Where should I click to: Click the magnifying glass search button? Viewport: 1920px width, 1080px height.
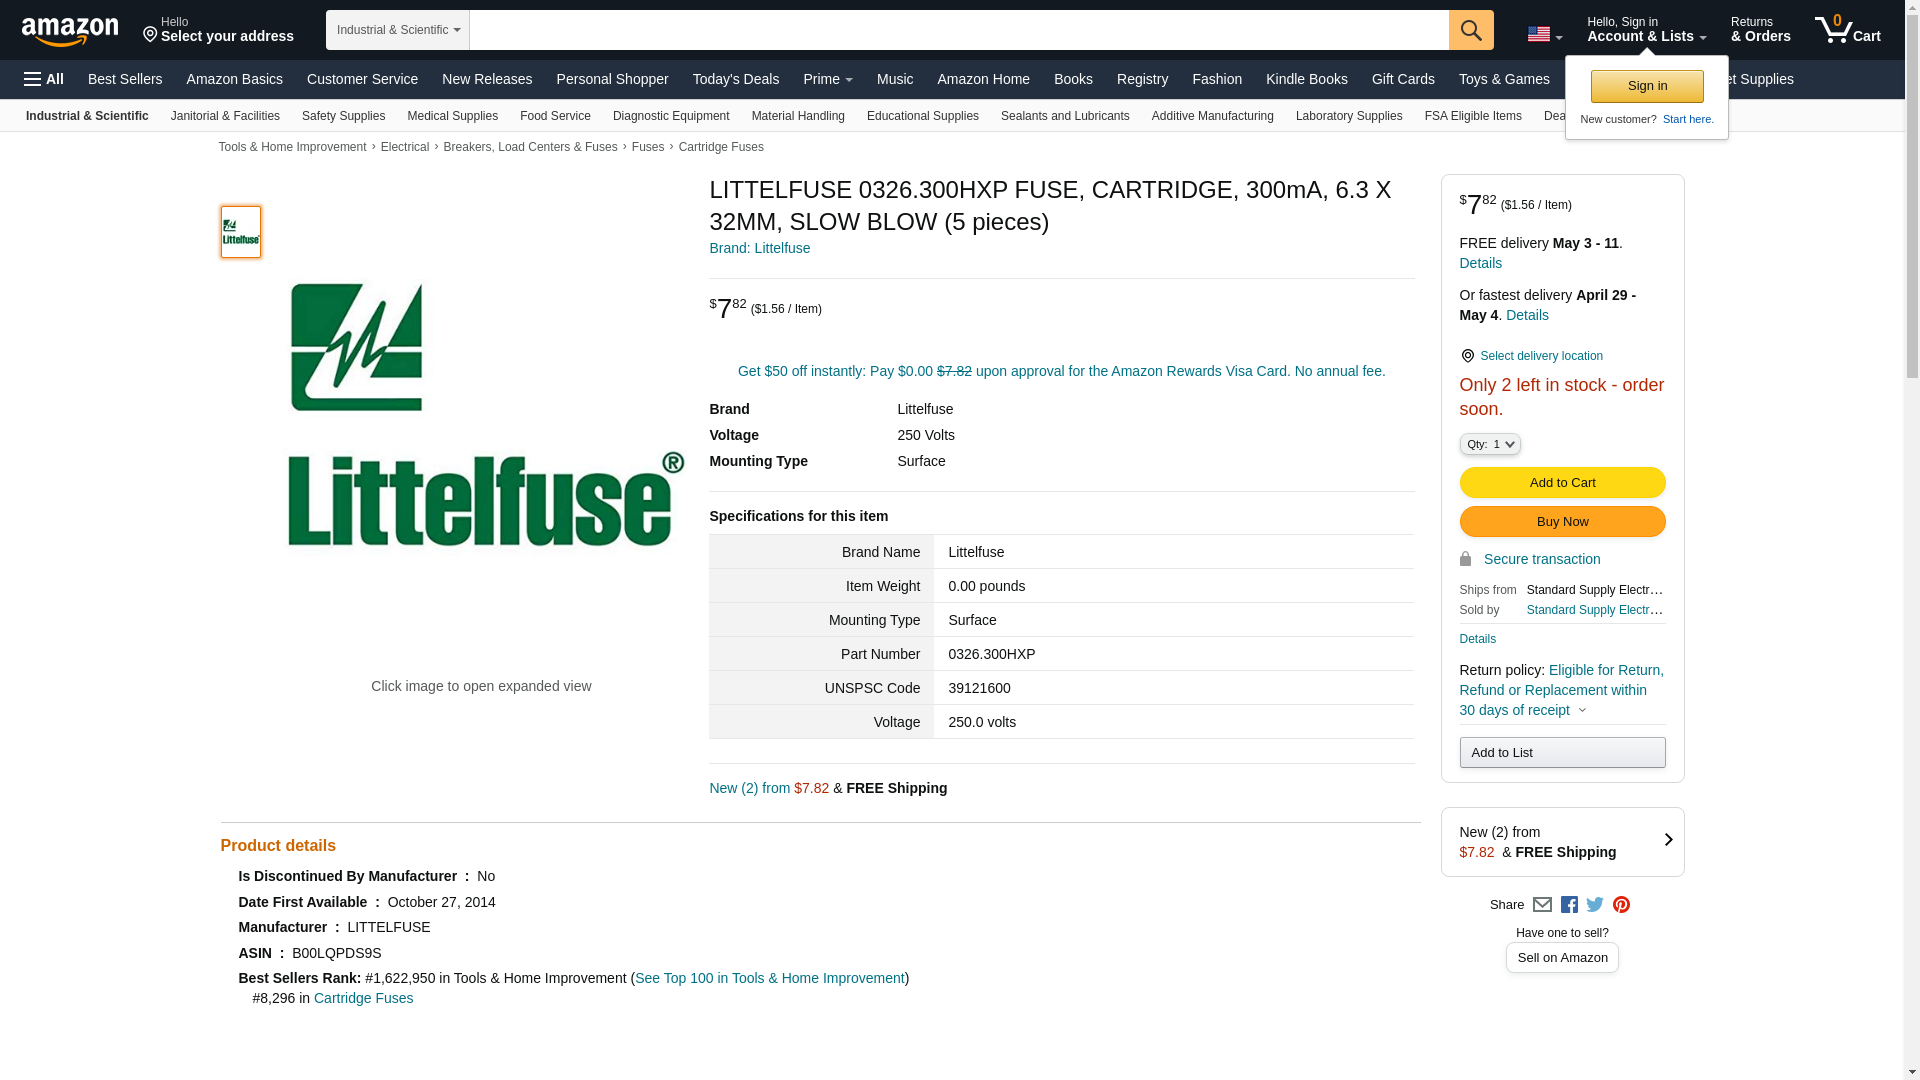(x=1470, y=30)
